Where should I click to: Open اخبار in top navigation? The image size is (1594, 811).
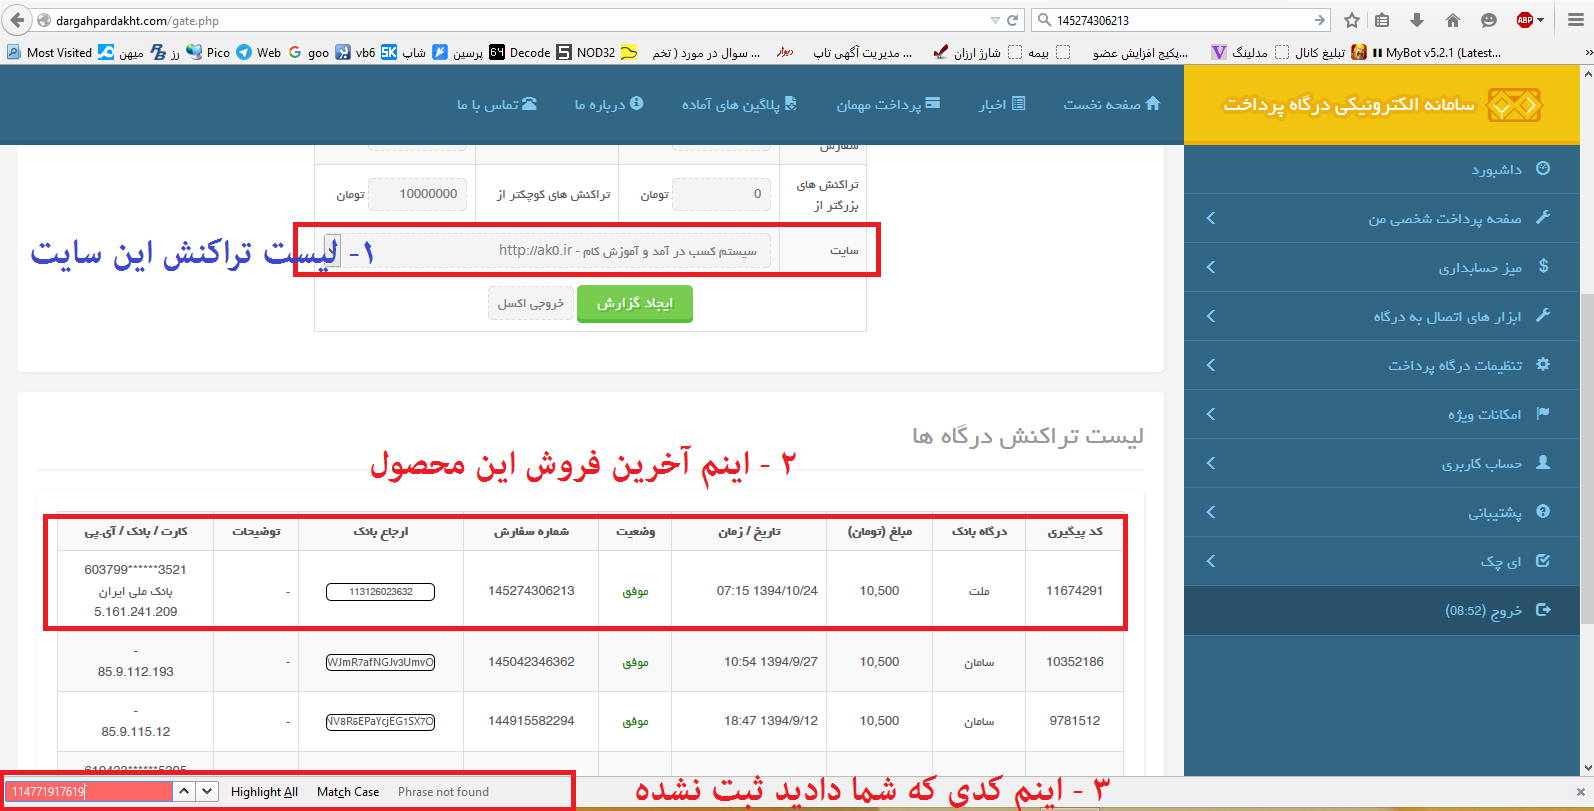1002,104
